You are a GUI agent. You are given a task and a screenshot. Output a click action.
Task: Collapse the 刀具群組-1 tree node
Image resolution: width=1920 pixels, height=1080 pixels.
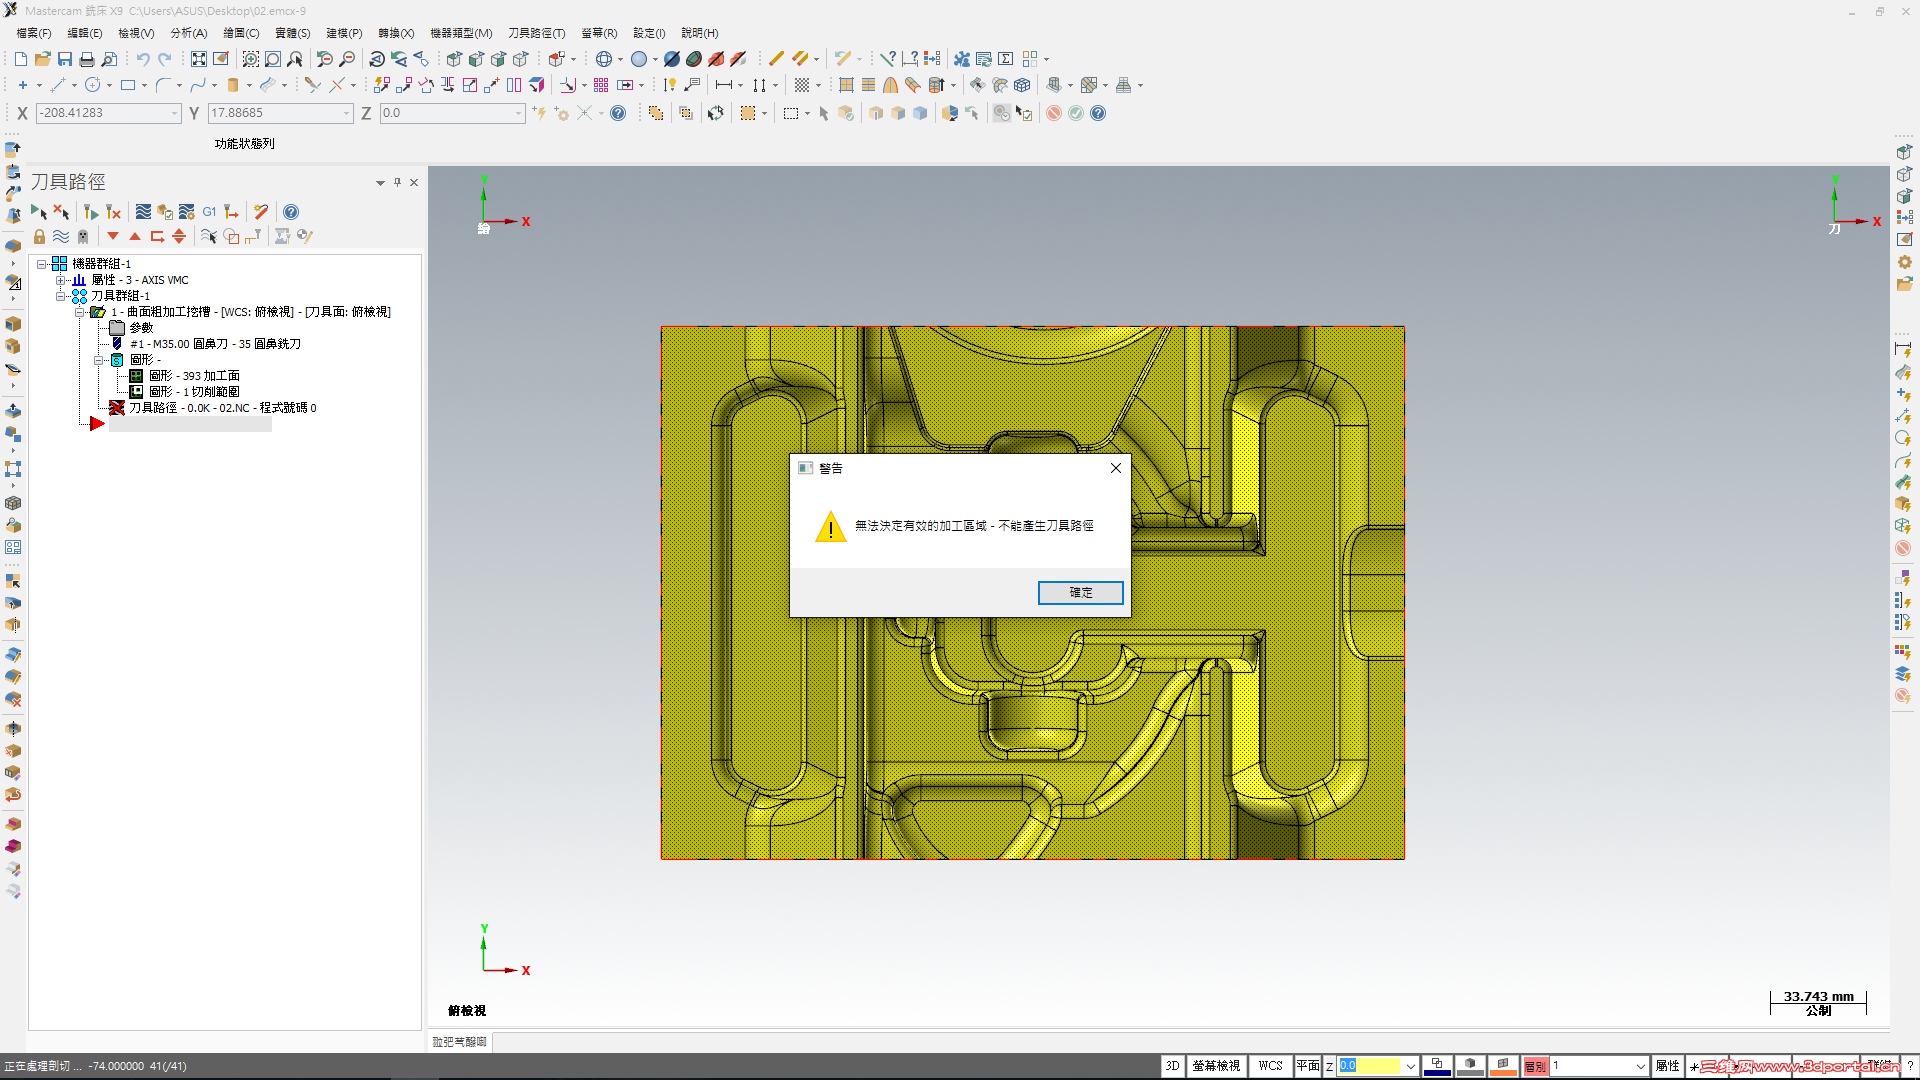pos(60,296)
